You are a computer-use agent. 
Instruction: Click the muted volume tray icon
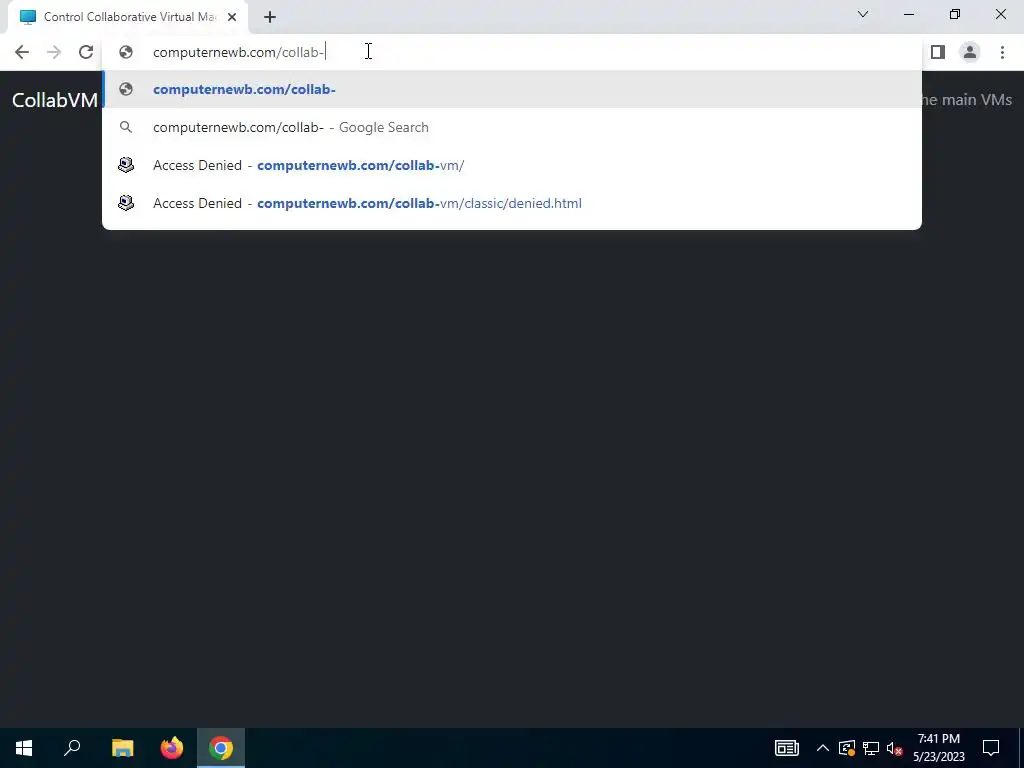point(895,748)
